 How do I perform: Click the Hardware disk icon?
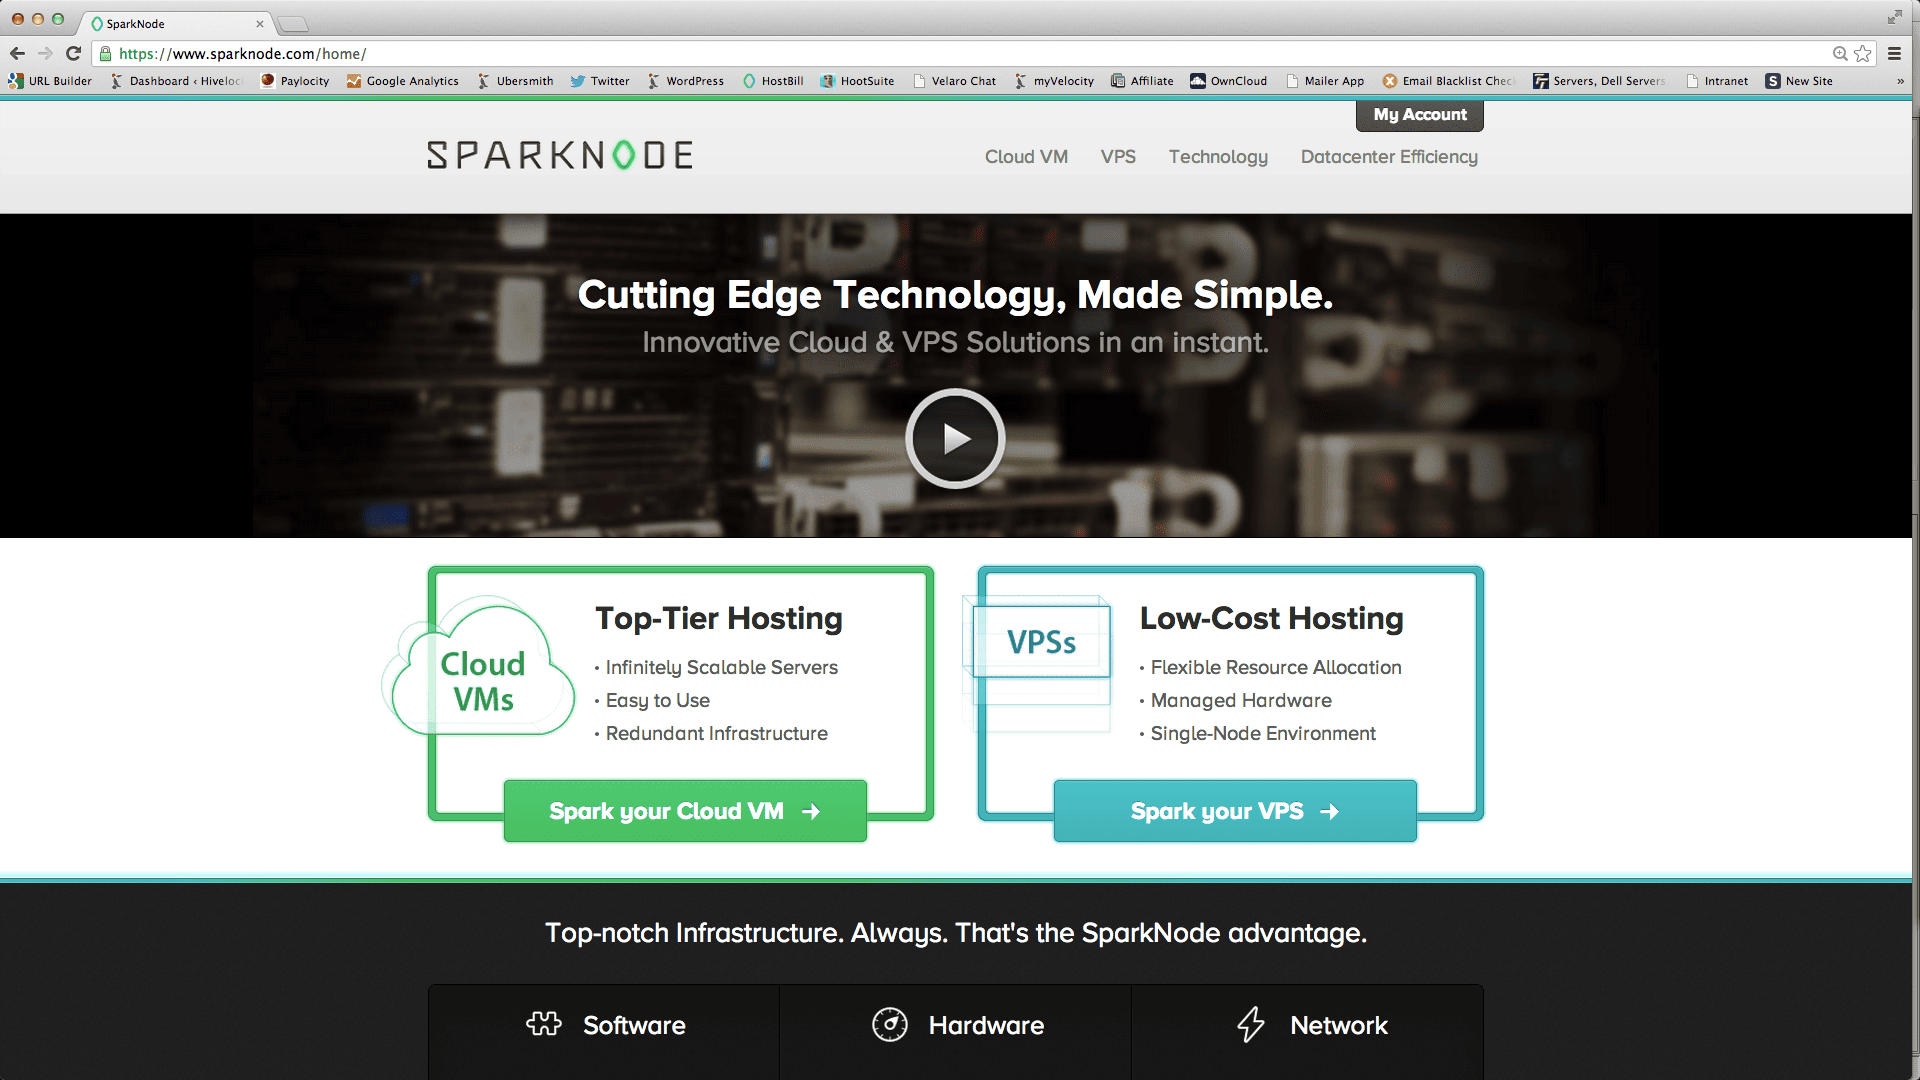point(889,1024)
